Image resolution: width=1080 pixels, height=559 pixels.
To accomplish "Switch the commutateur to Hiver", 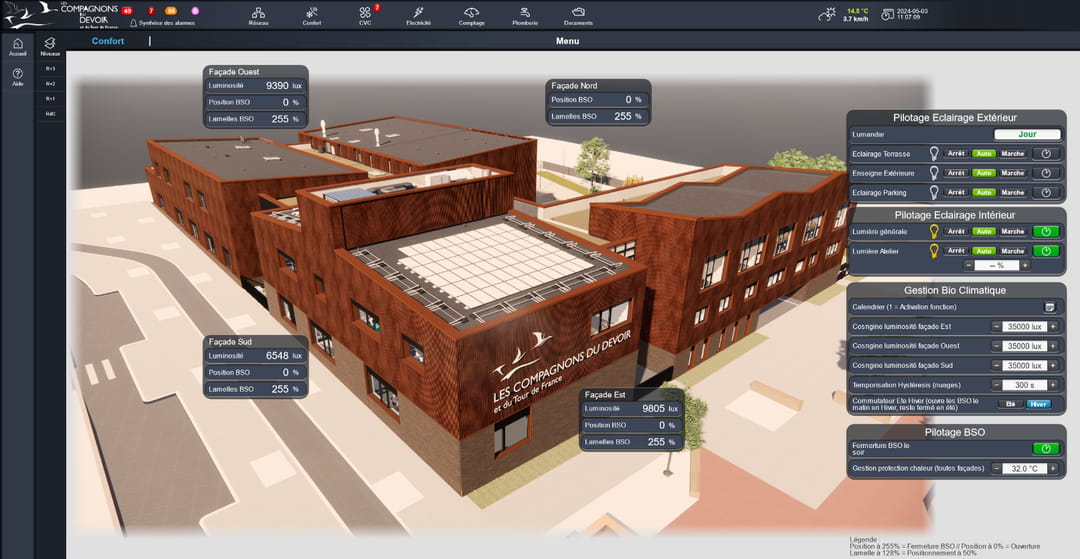I will (1039, 404).
